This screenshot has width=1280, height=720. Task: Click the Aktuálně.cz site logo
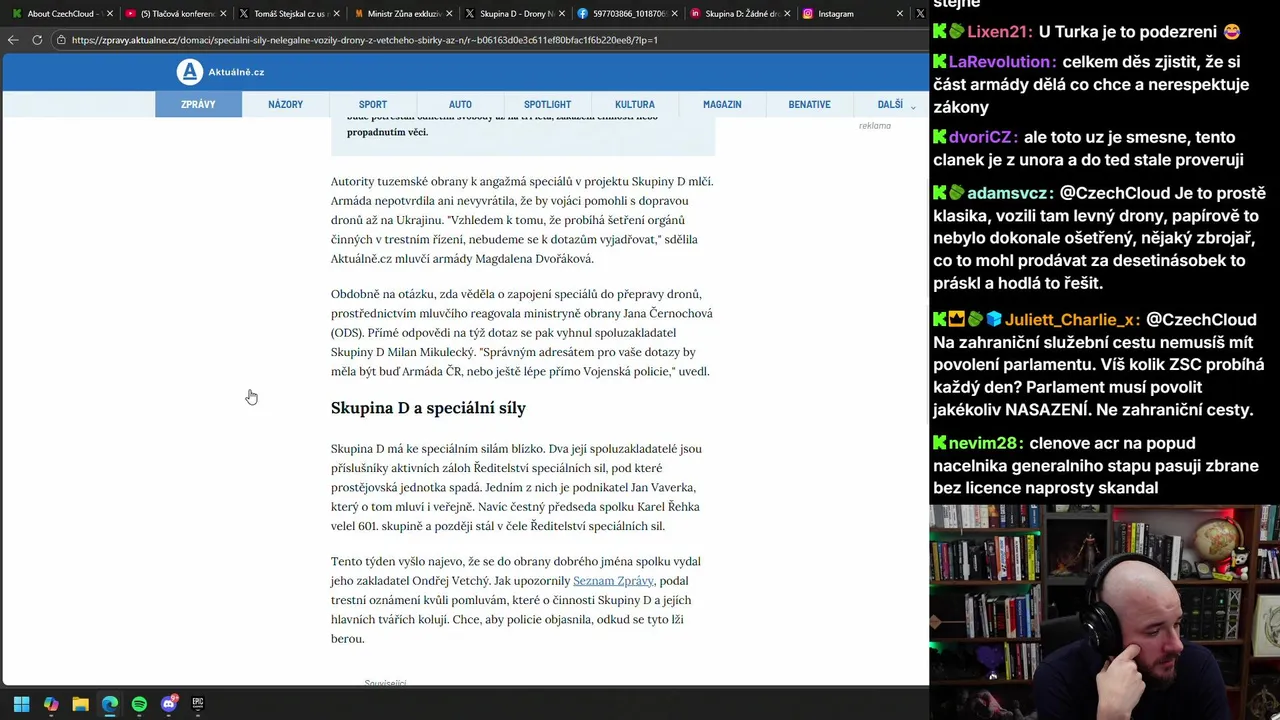[x=220, y=72]
